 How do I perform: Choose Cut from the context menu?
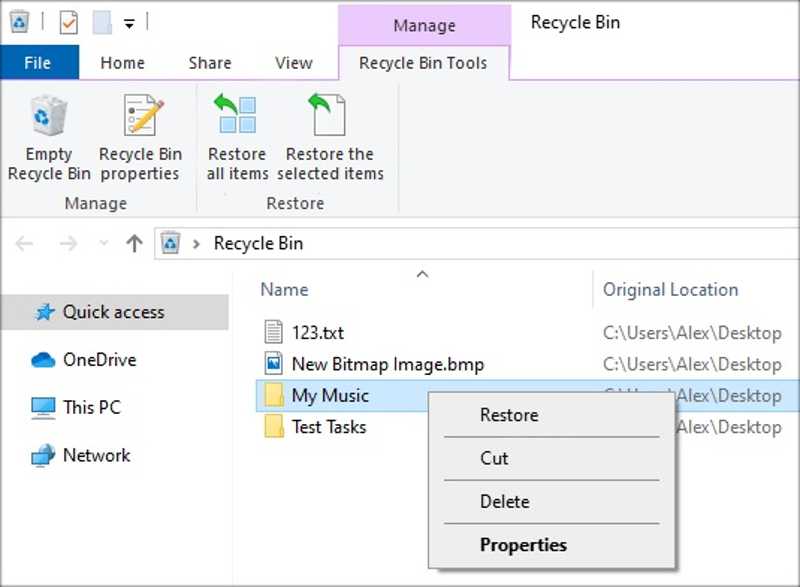[552, 458]
